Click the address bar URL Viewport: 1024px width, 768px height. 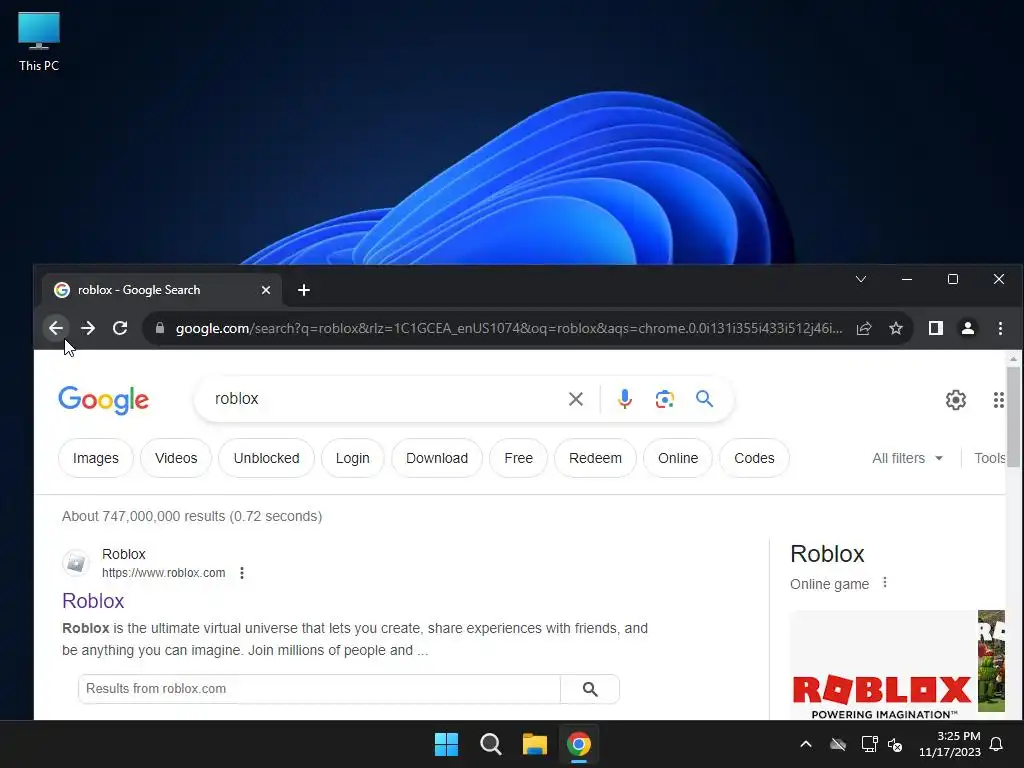[509, 328]
